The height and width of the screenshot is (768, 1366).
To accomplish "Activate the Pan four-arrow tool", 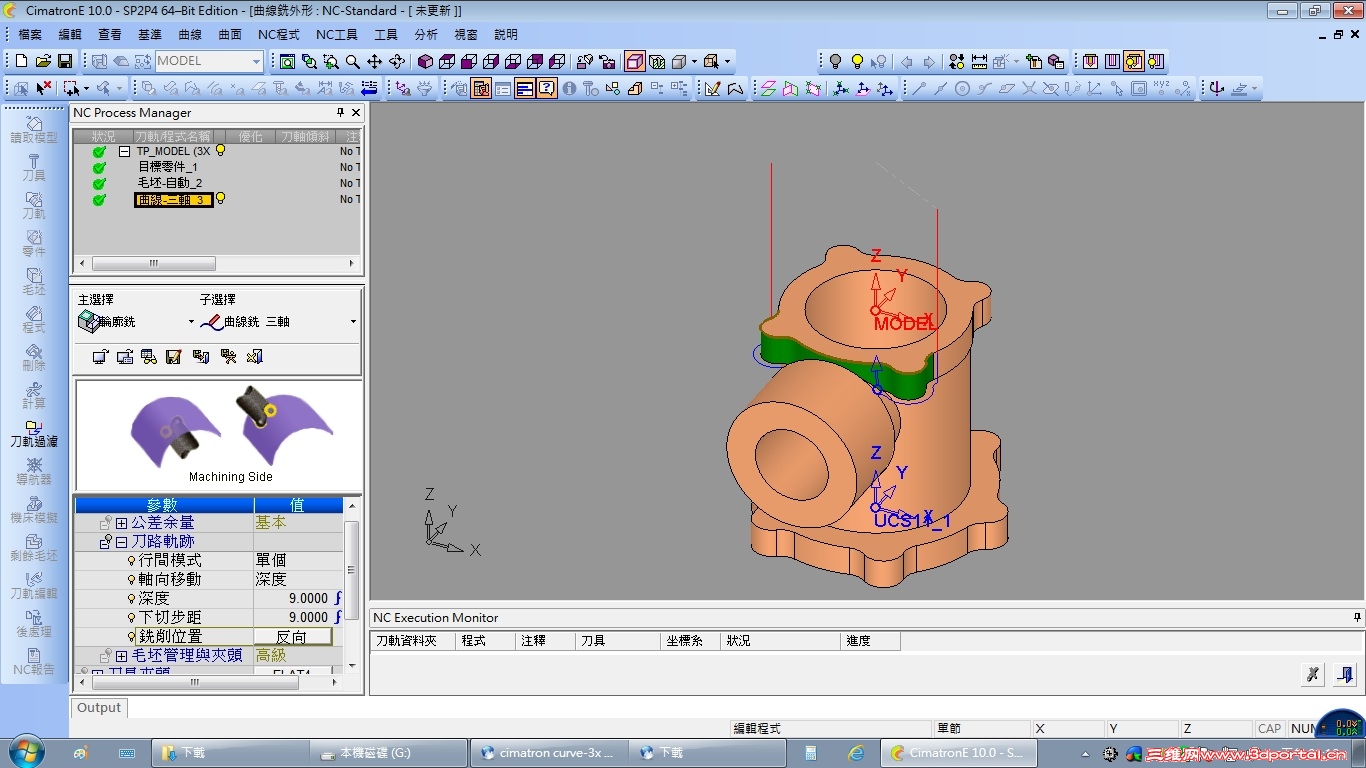I will (374, 61).
